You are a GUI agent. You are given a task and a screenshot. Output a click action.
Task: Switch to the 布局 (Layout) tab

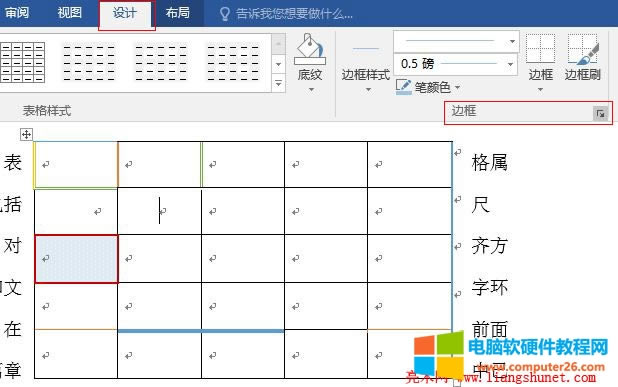(178, 13)
